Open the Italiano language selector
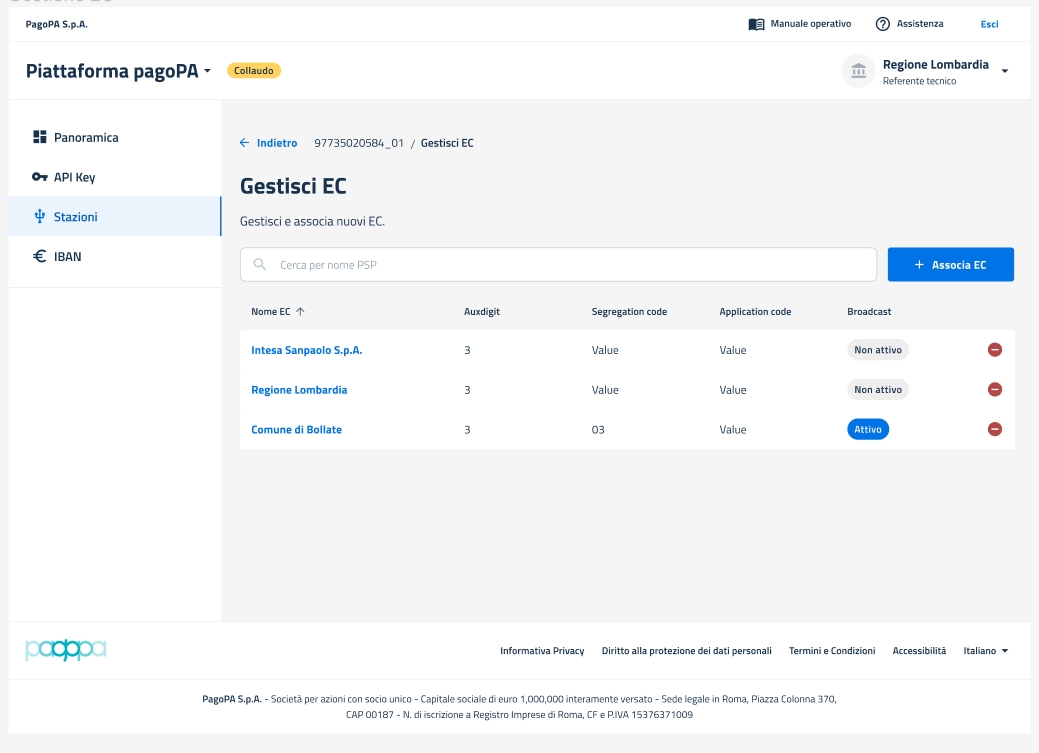The image size is (1039, 753). click(985, 651)
